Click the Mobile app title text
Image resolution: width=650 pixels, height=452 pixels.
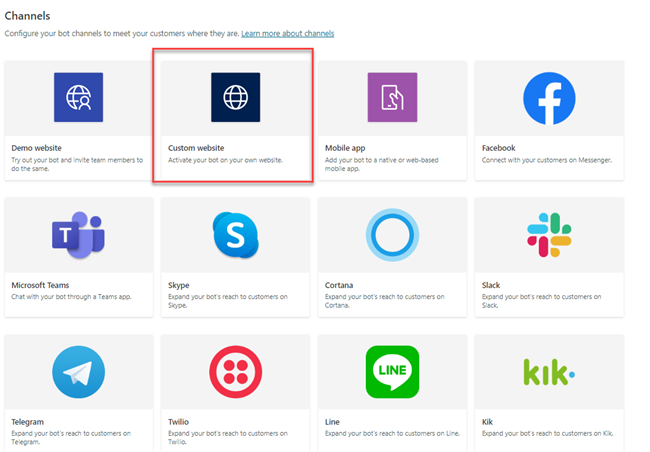point(345,148)
